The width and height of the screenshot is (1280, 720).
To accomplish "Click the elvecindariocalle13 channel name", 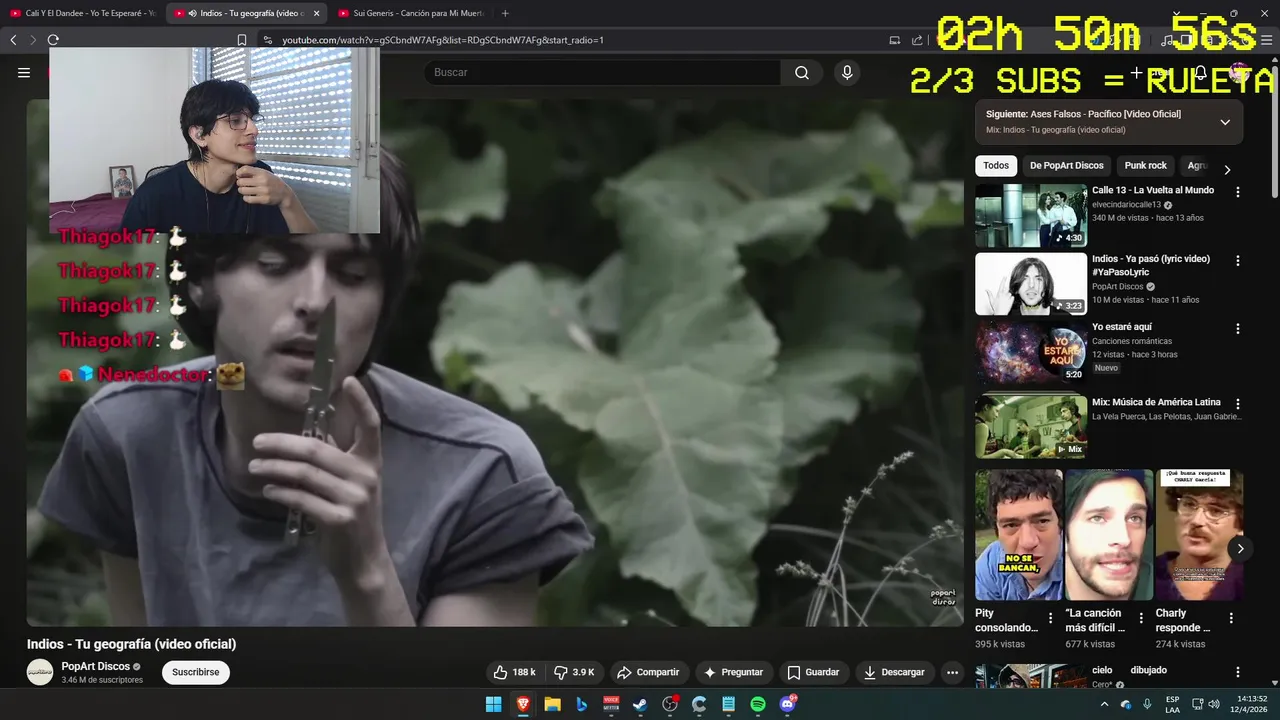I will (1126, 205).
